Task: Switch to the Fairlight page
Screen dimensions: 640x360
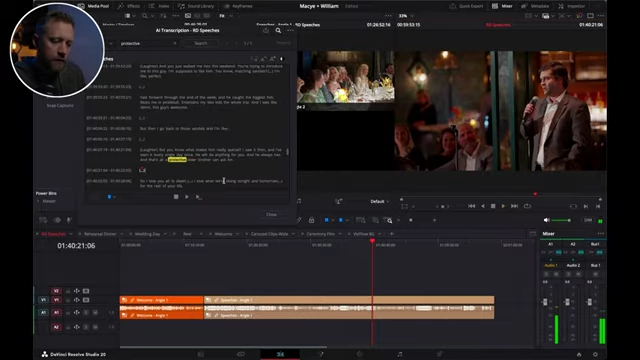Action: pyautogui.click(x=400, y=354)
